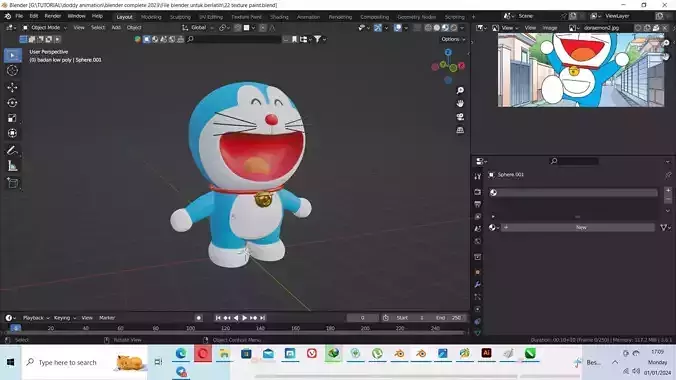The height and width of the screenshot is (380, 676).
Task: Add a material slot with plus
Action: [x=668, y=190]
